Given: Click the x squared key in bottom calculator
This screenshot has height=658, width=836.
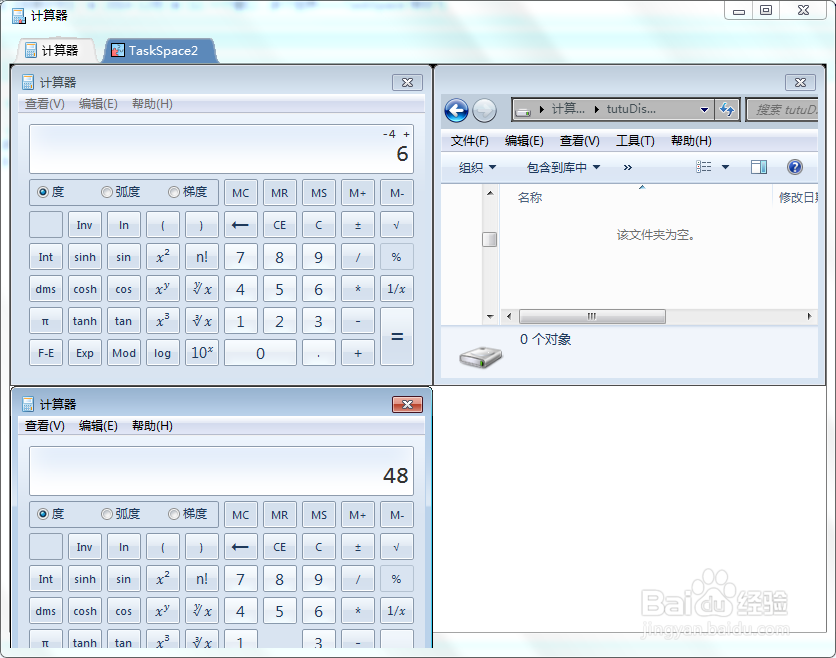Looking at the screenshot, I should coord(163,579).
